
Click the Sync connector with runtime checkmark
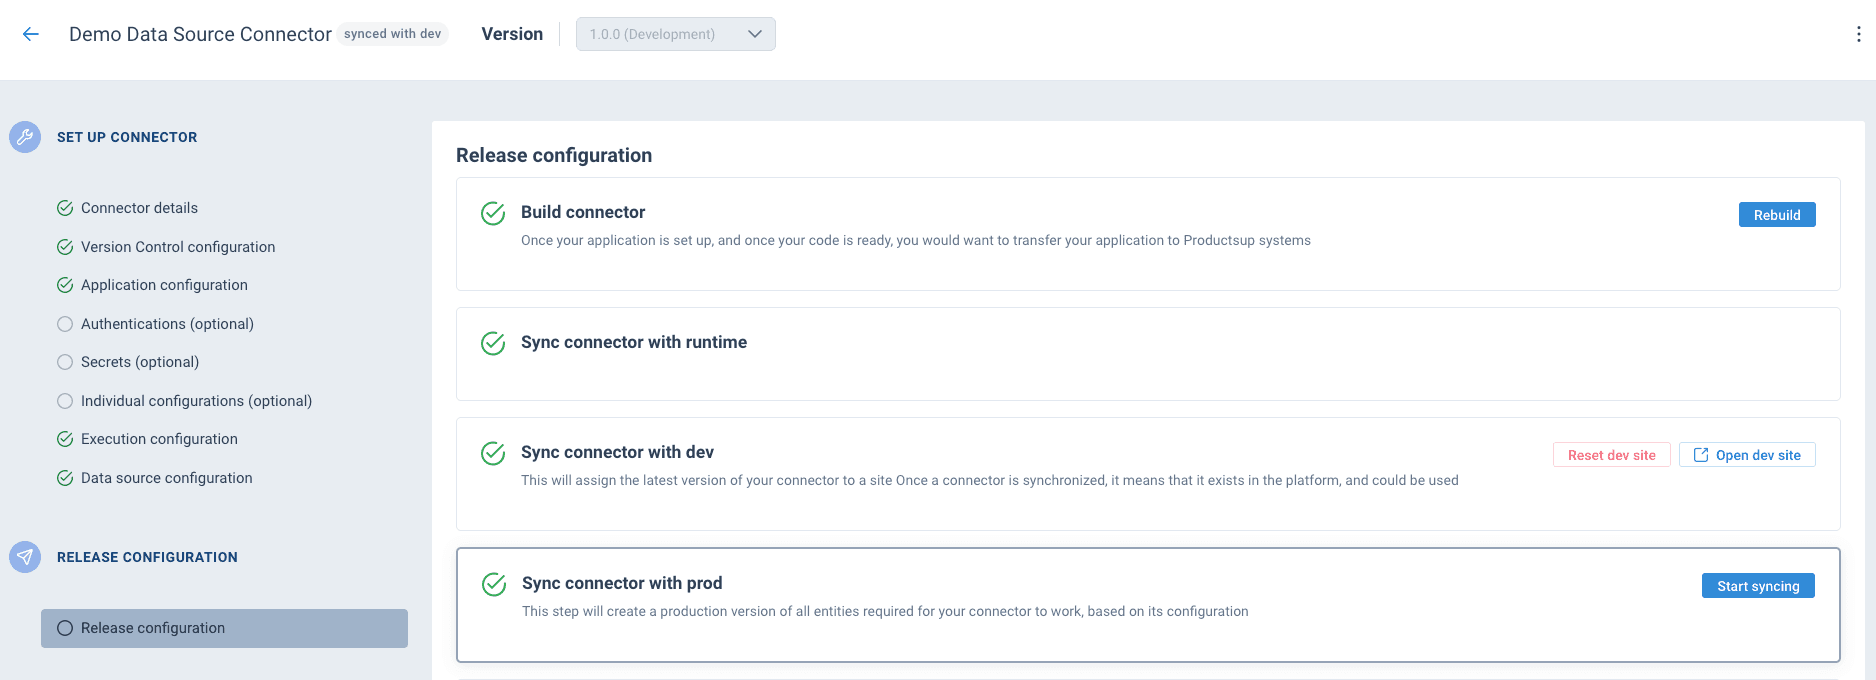point(493,343)
